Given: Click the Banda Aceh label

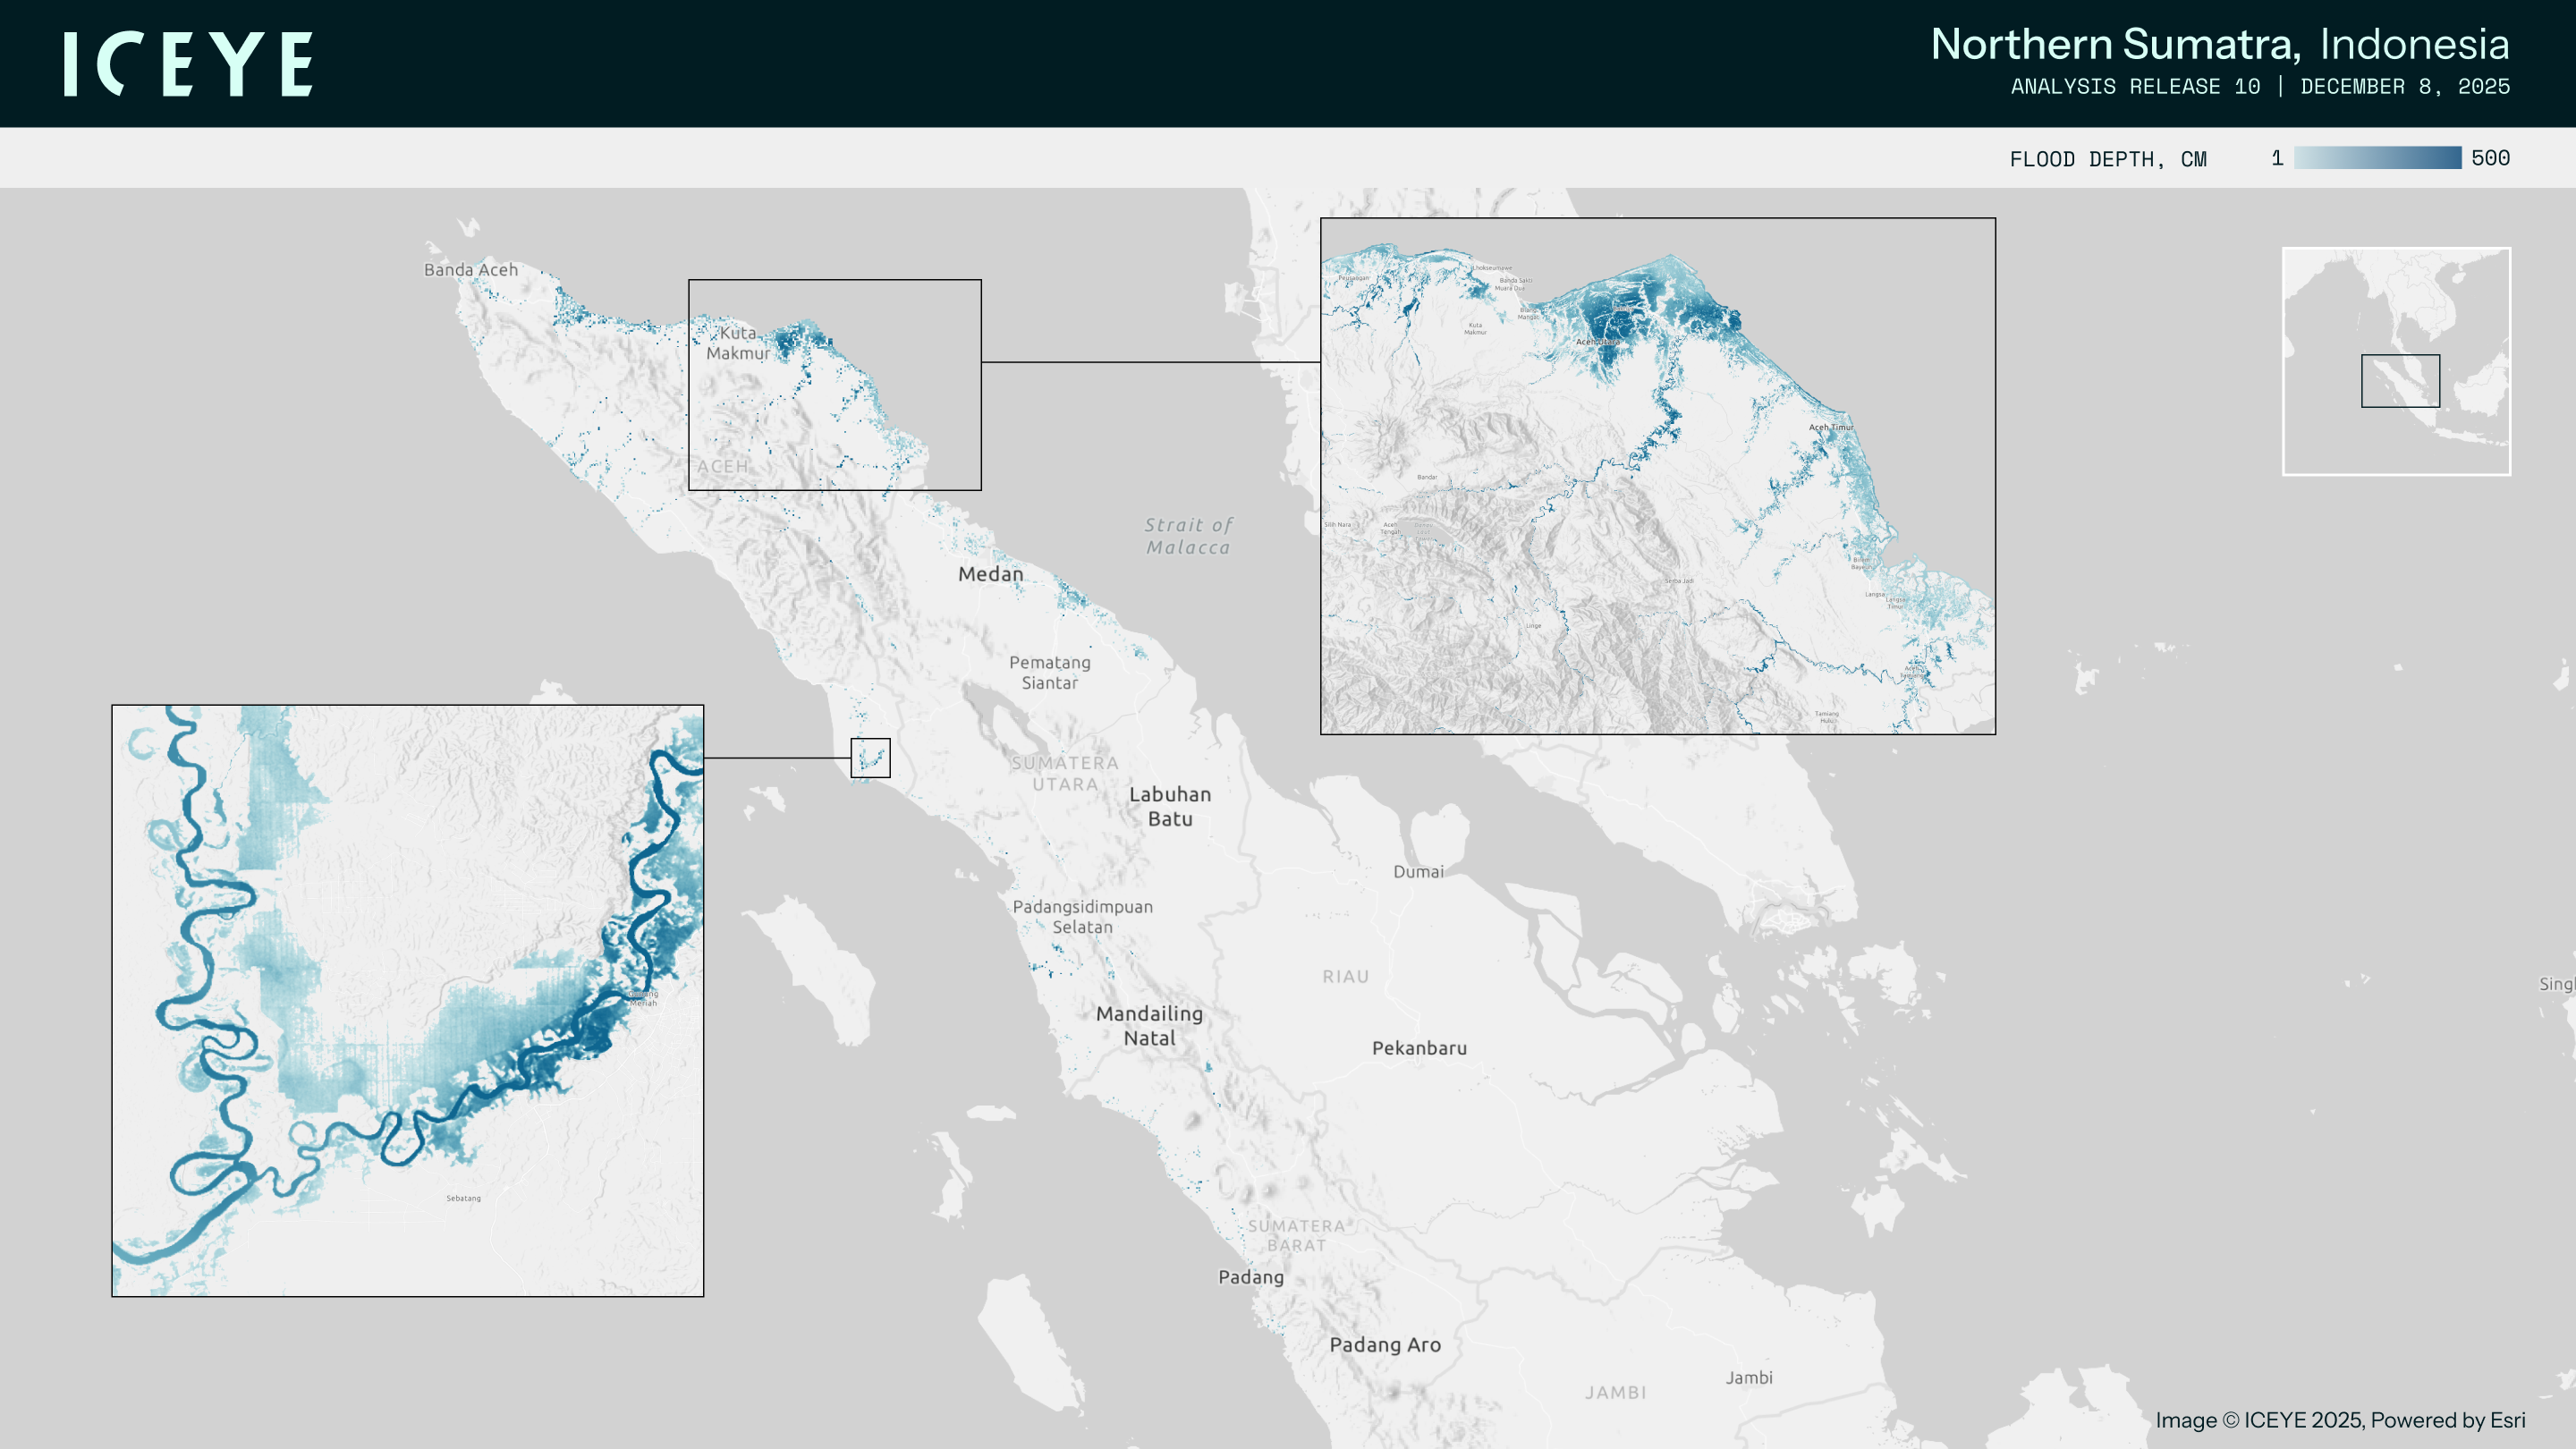Looking at the screenshot, I should click(470, 270).
